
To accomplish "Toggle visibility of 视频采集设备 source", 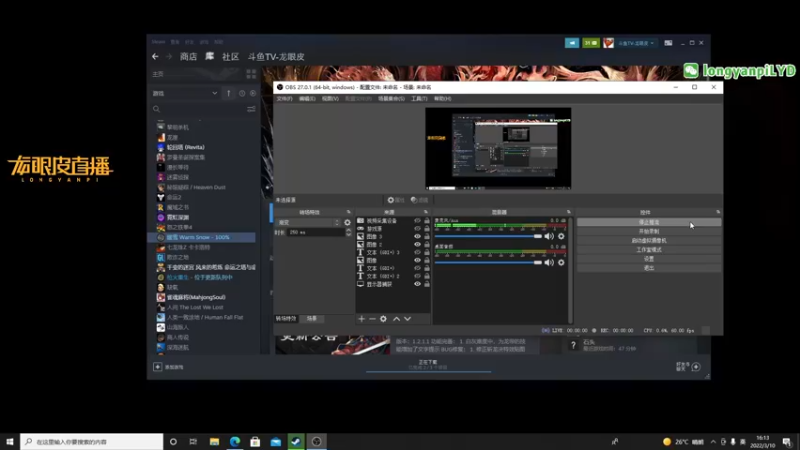I will tap(417, 221).
